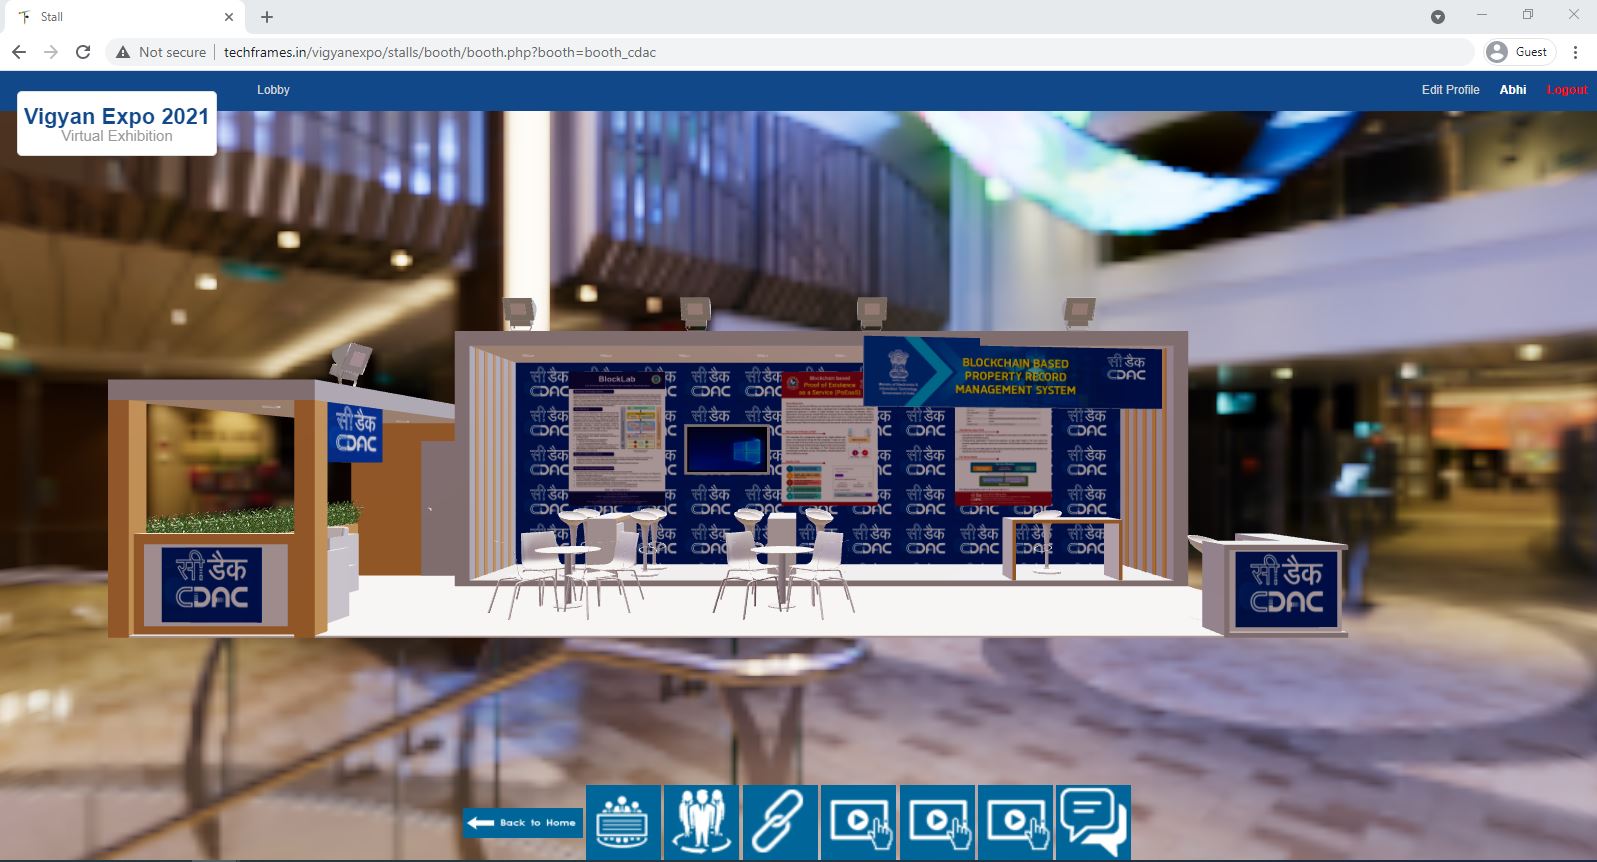Play the second video icon
1597x862 pixels.
click(x=937, y=822)
